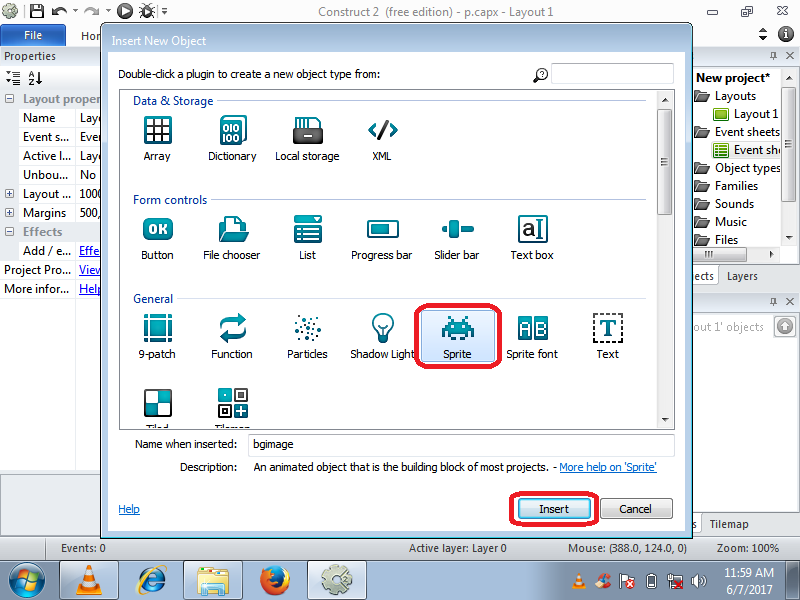This screenshot has height=600, width=800.
Task: Choose the Tiled Background checkerboard icon
Action: pos(158,403)
